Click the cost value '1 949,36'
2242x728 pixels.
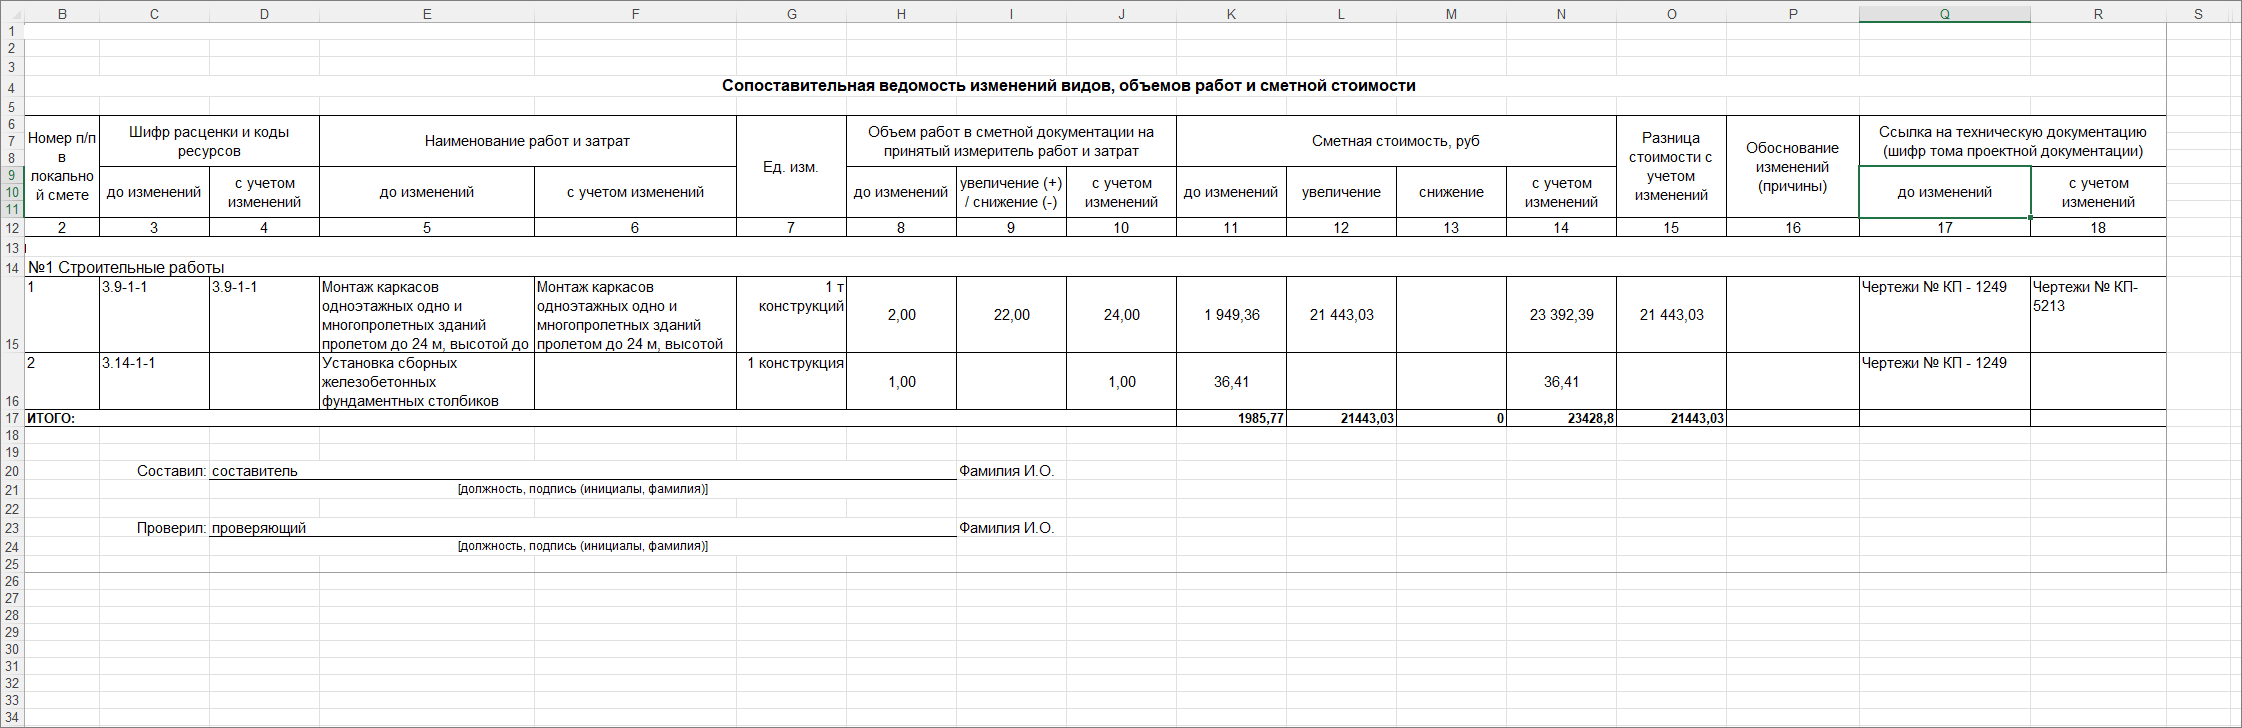click(1231, 315)
